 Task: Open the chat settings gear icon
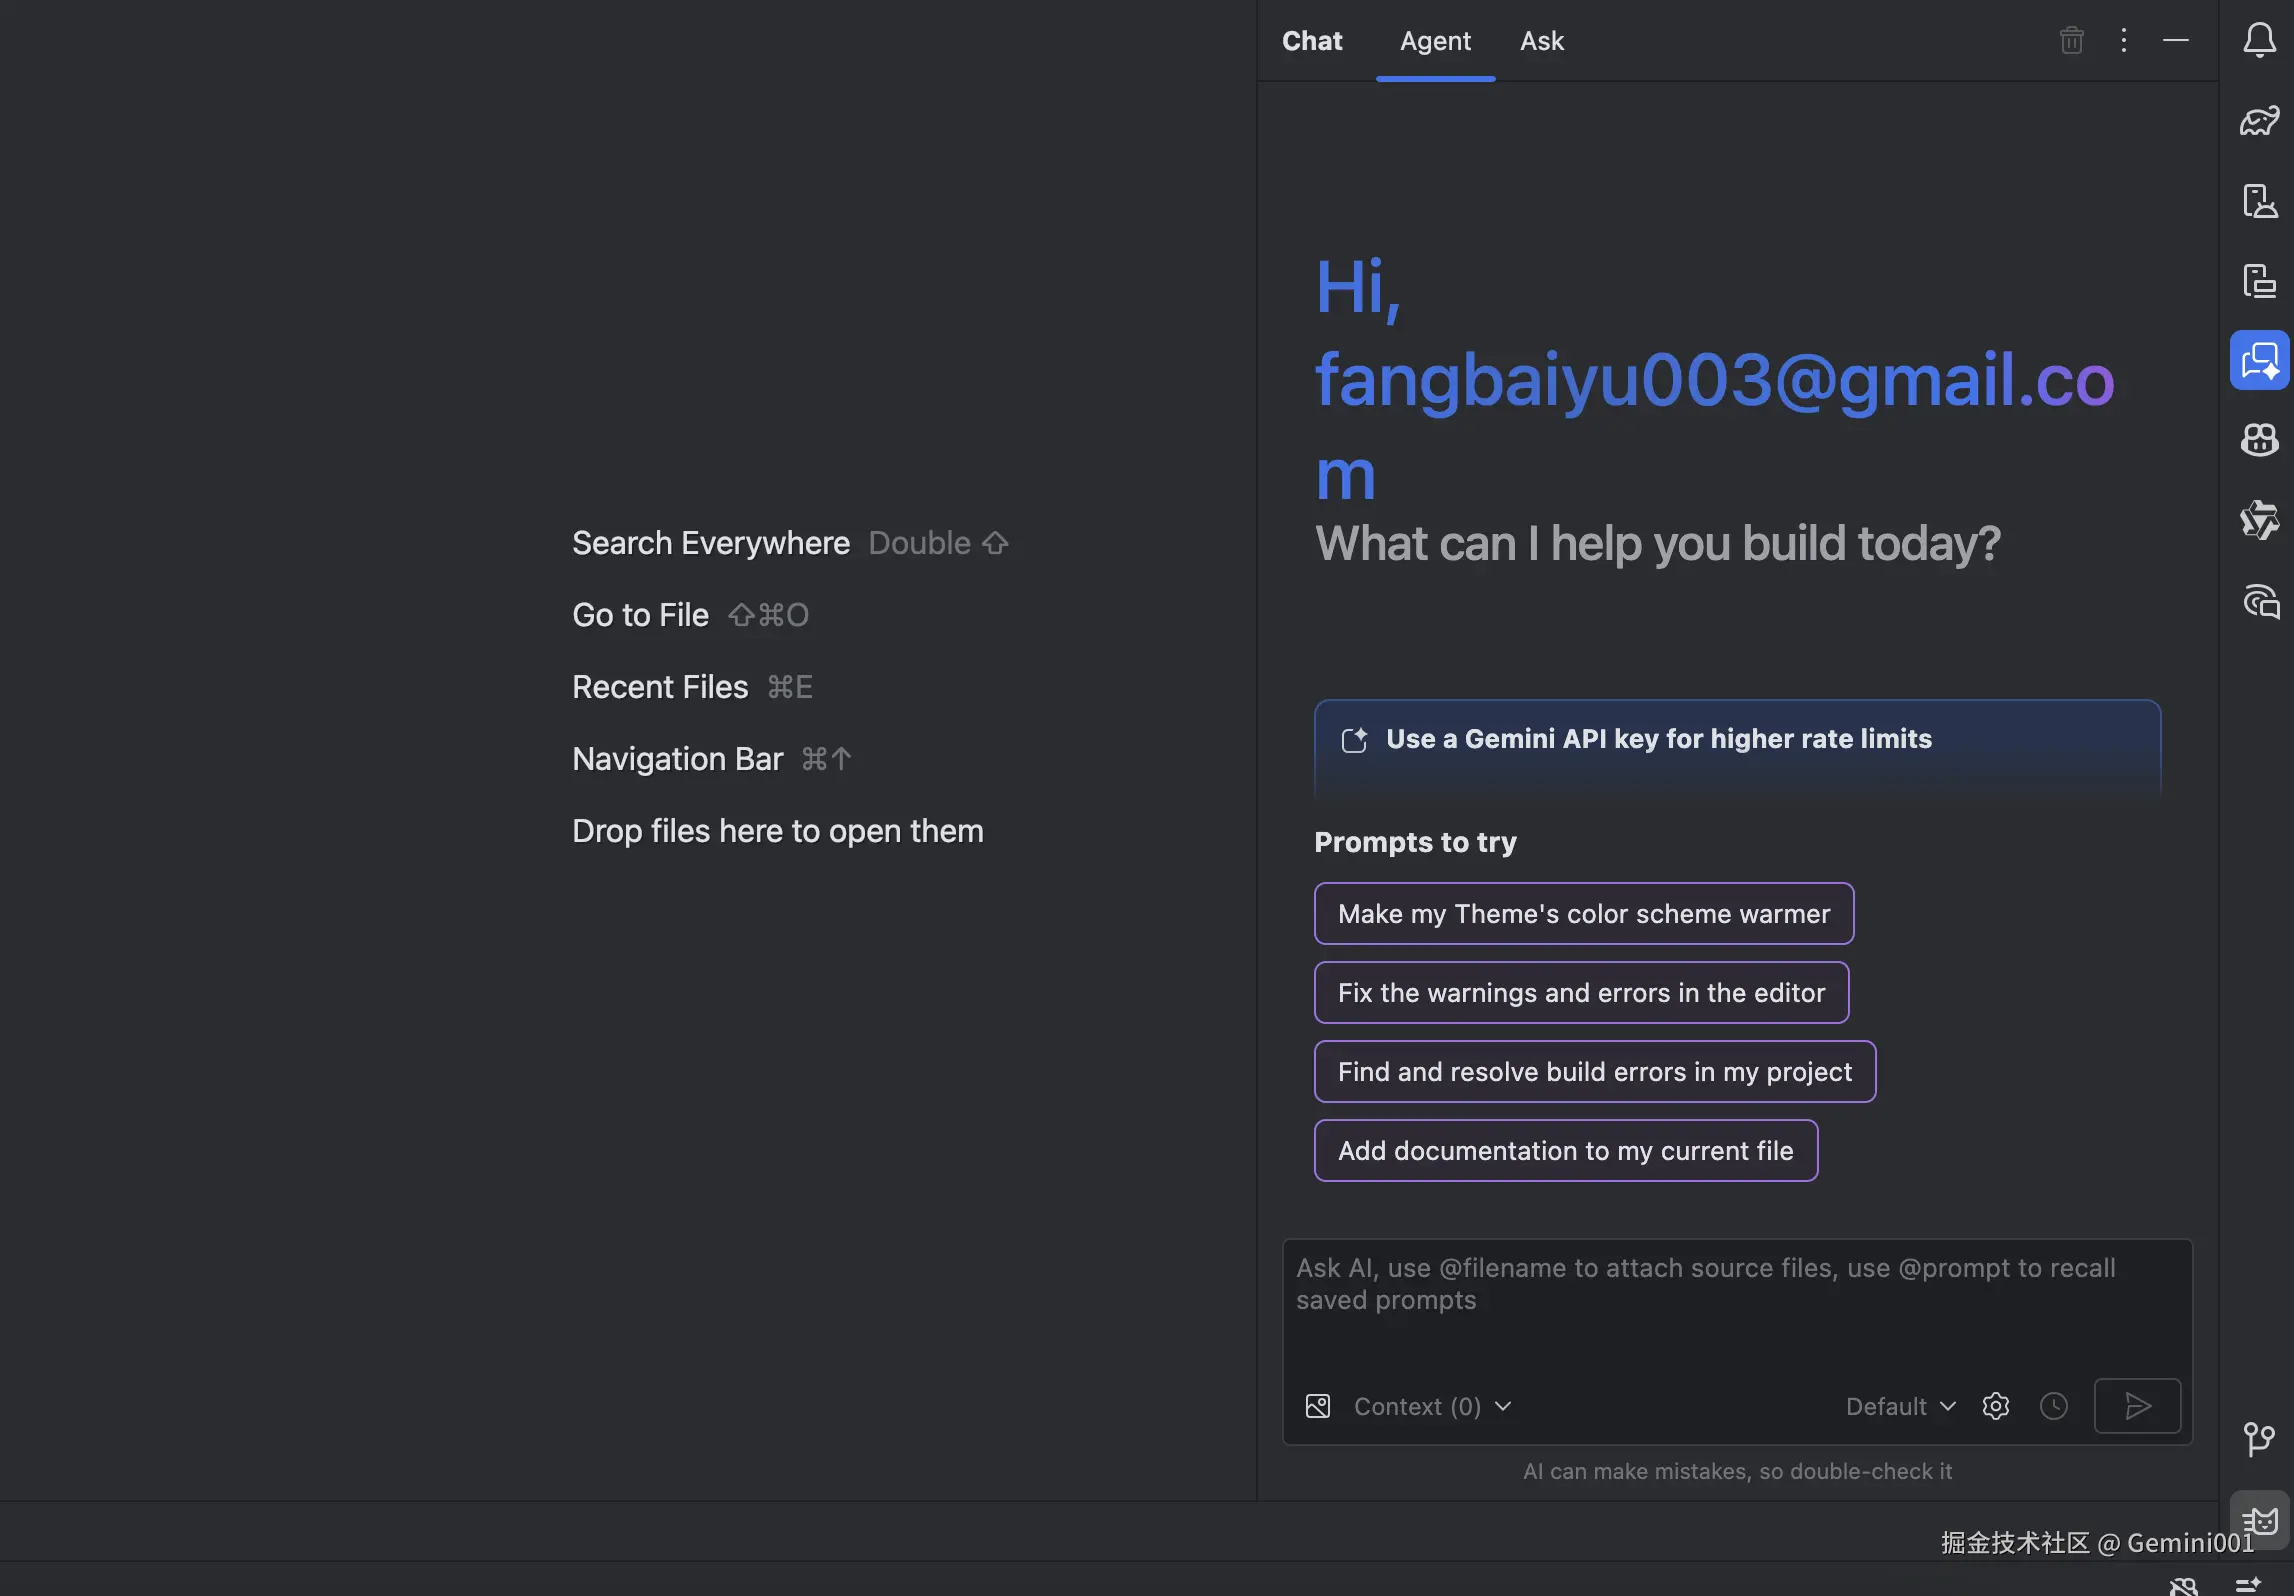(1995, 1406)
